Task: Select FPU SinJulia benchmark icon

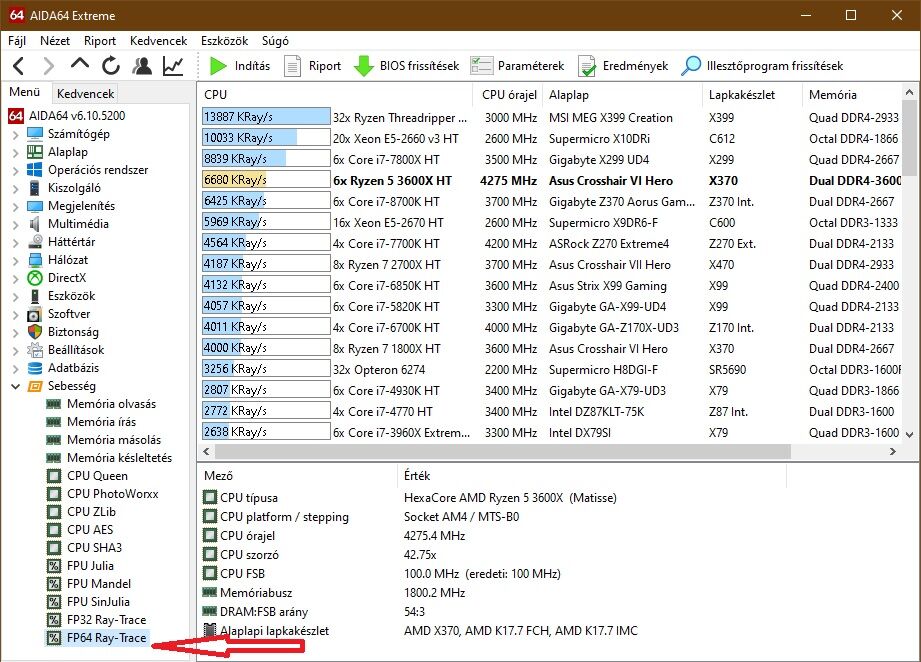Action: pyautogui.click(x=53, y=602)
